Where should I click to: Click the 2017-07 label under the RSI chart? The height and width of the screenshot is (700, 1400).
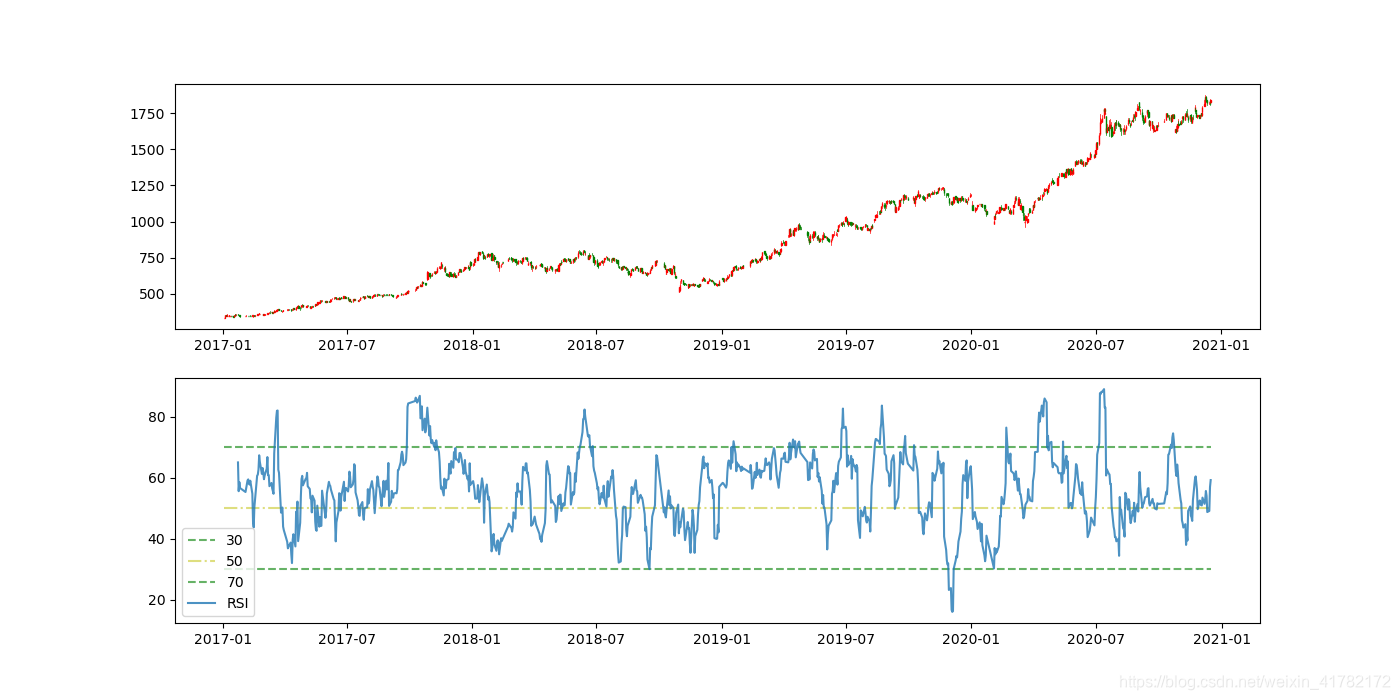pos(347,639)
